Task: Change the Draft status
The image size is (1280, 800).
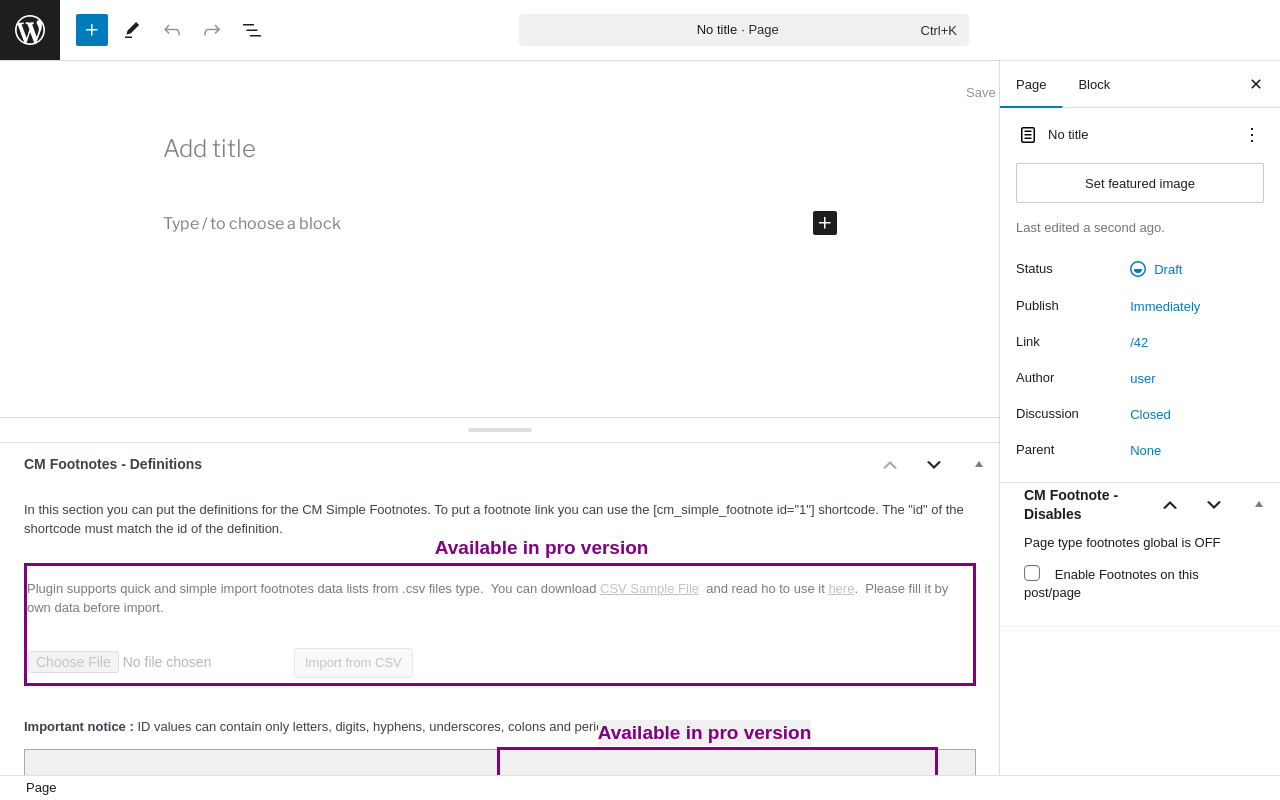Action: (x=1168, y=269)
